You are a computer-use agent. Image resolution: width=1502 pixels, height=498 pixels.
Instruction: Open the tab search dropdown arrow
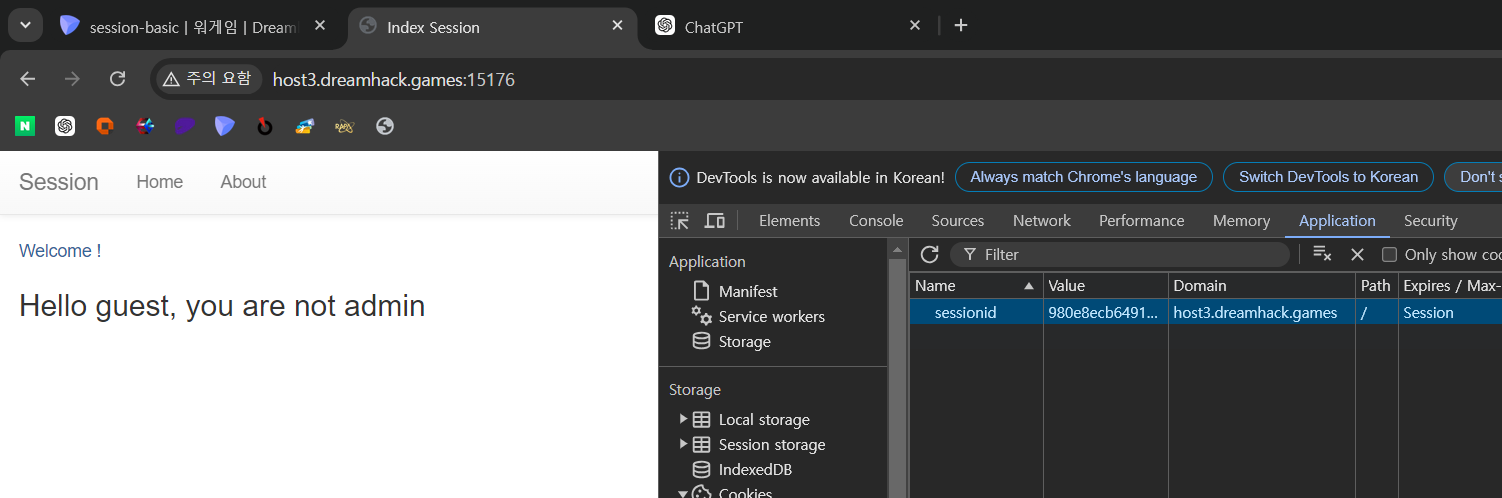25,25
